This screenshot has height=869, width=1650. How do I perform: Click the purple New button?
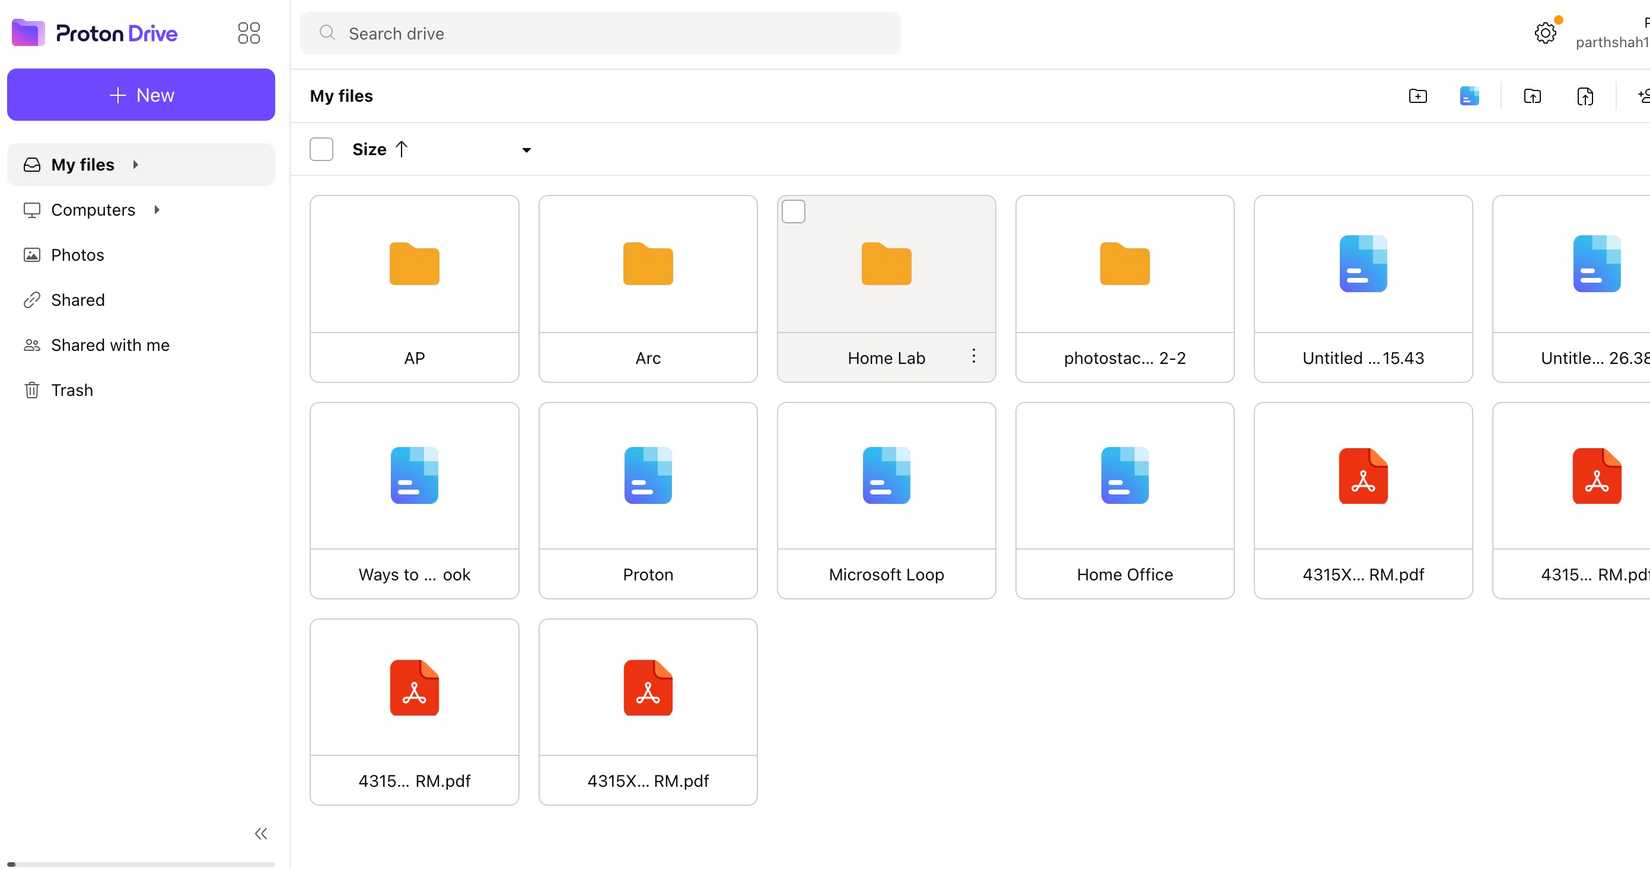tap(141, 95)
